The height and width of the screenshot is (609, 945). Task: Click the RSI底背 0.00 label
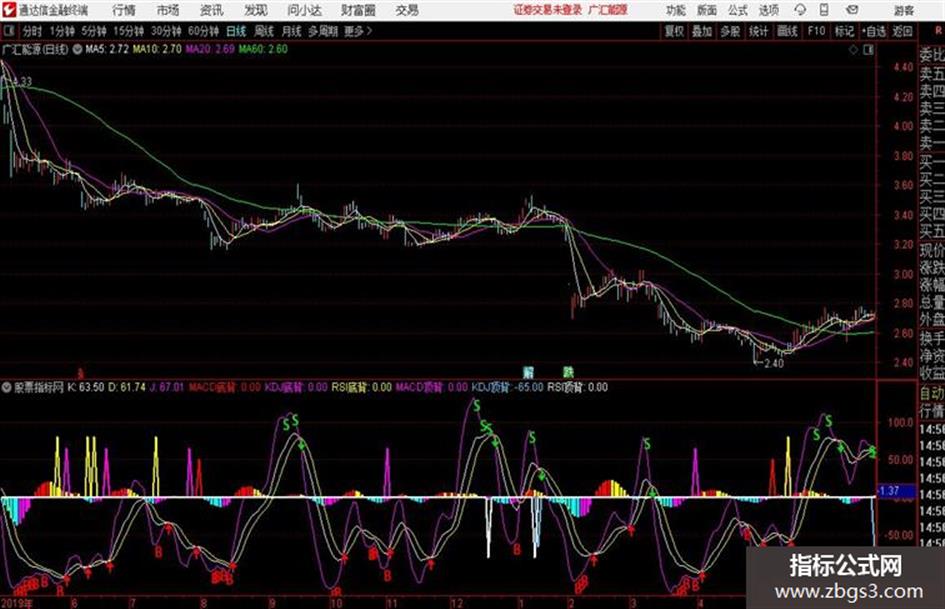(362, 387)
